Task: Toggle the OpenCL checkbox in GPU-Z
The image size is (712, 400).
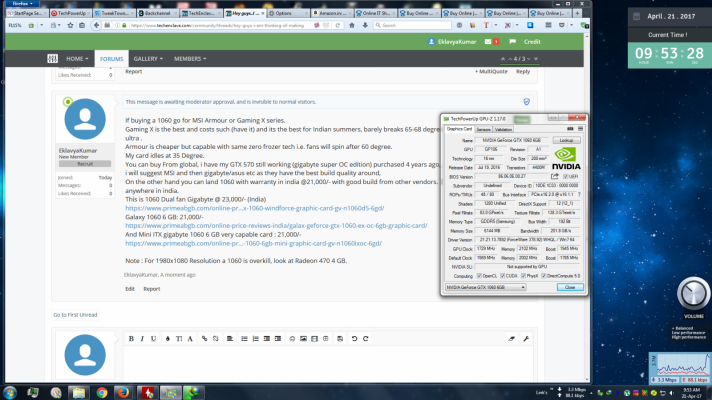Action: [x=479, y=276]
